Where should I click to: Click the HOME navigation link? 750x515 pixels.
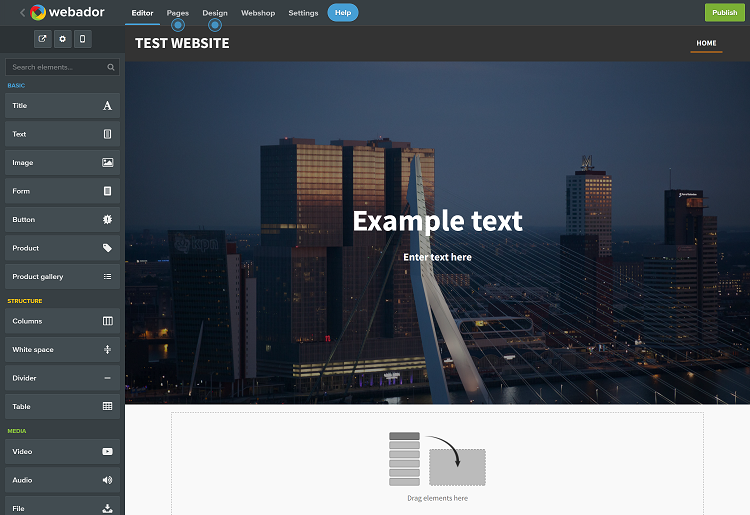[706, 43]
